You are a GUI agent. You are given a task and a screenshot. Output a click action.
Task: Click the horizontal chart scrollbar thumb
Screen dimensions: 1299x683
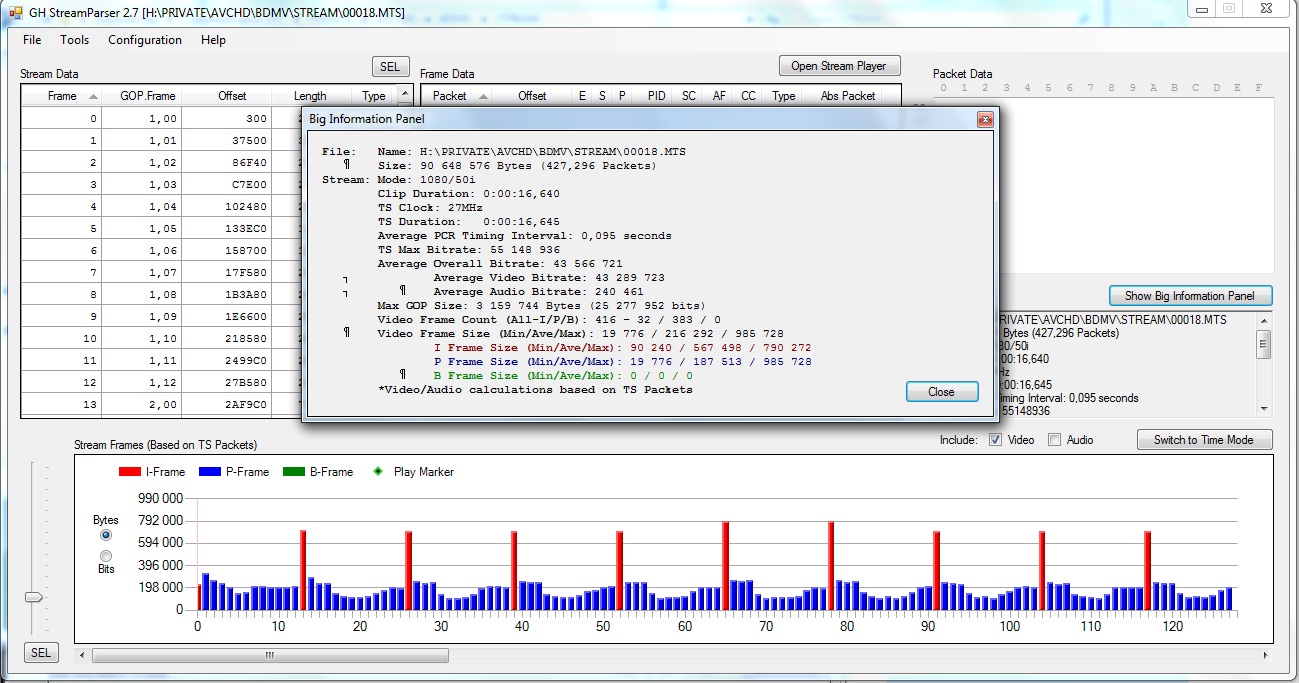click(x=270, y=656)
